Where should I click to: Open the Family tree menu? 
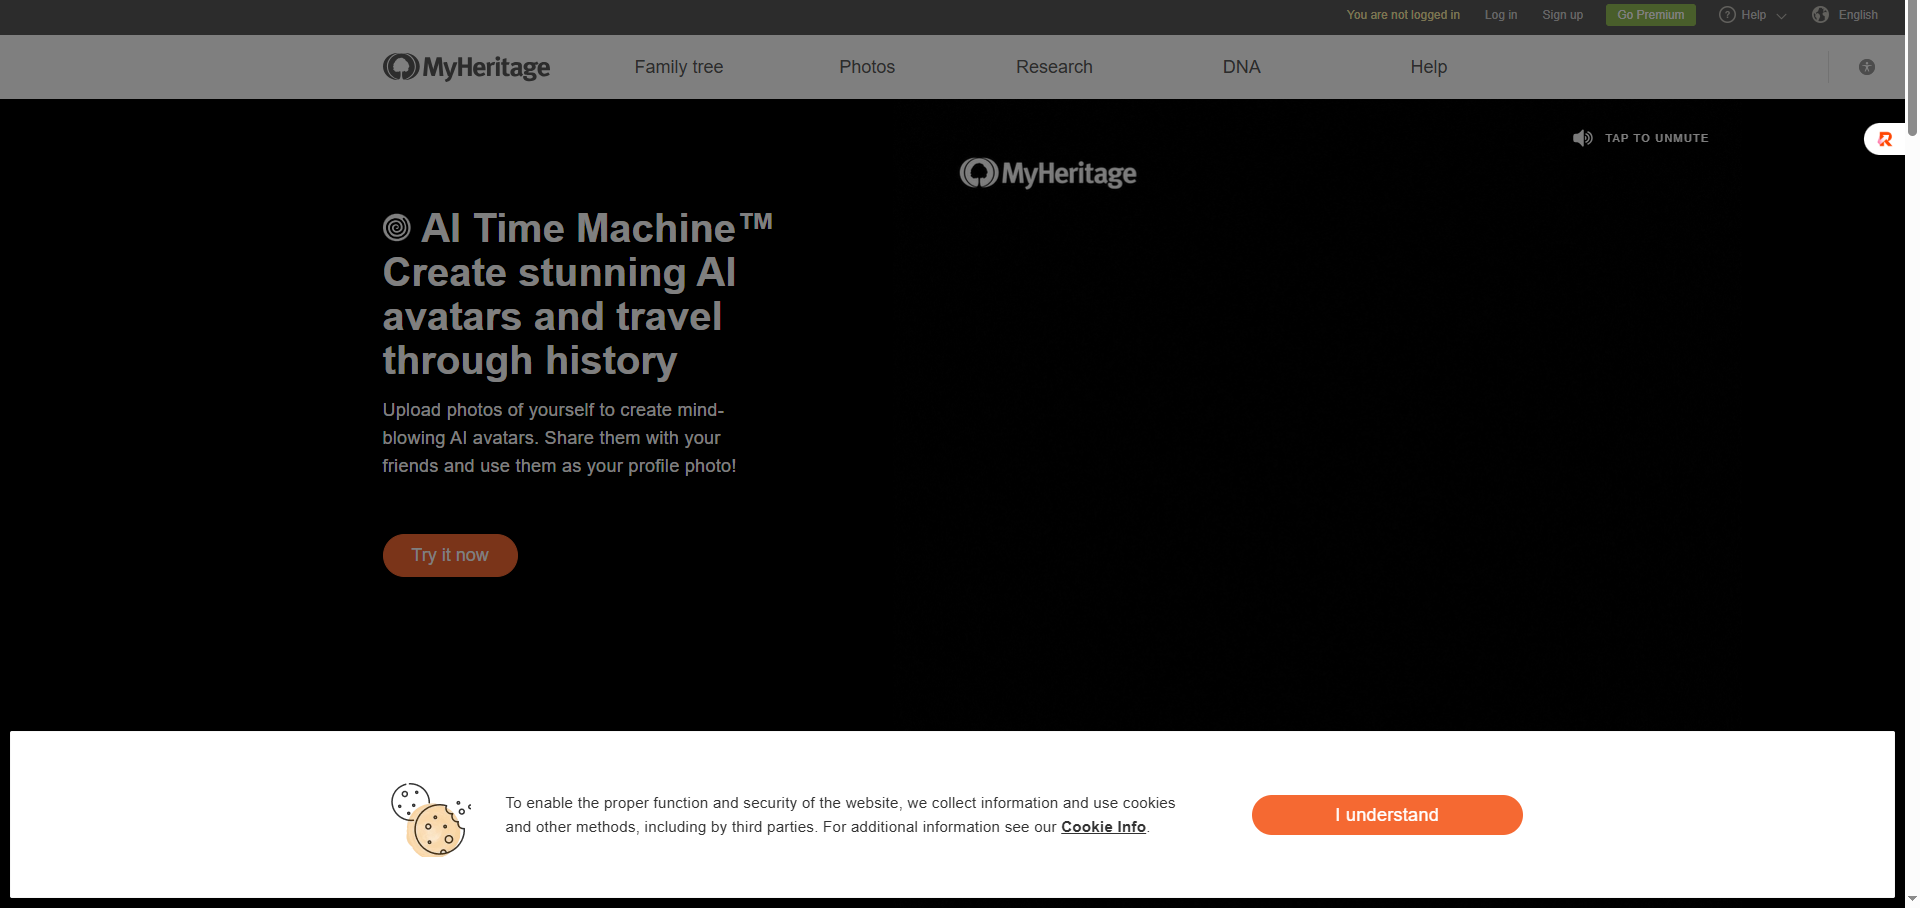pyautogui.click(x=678, y=67)
